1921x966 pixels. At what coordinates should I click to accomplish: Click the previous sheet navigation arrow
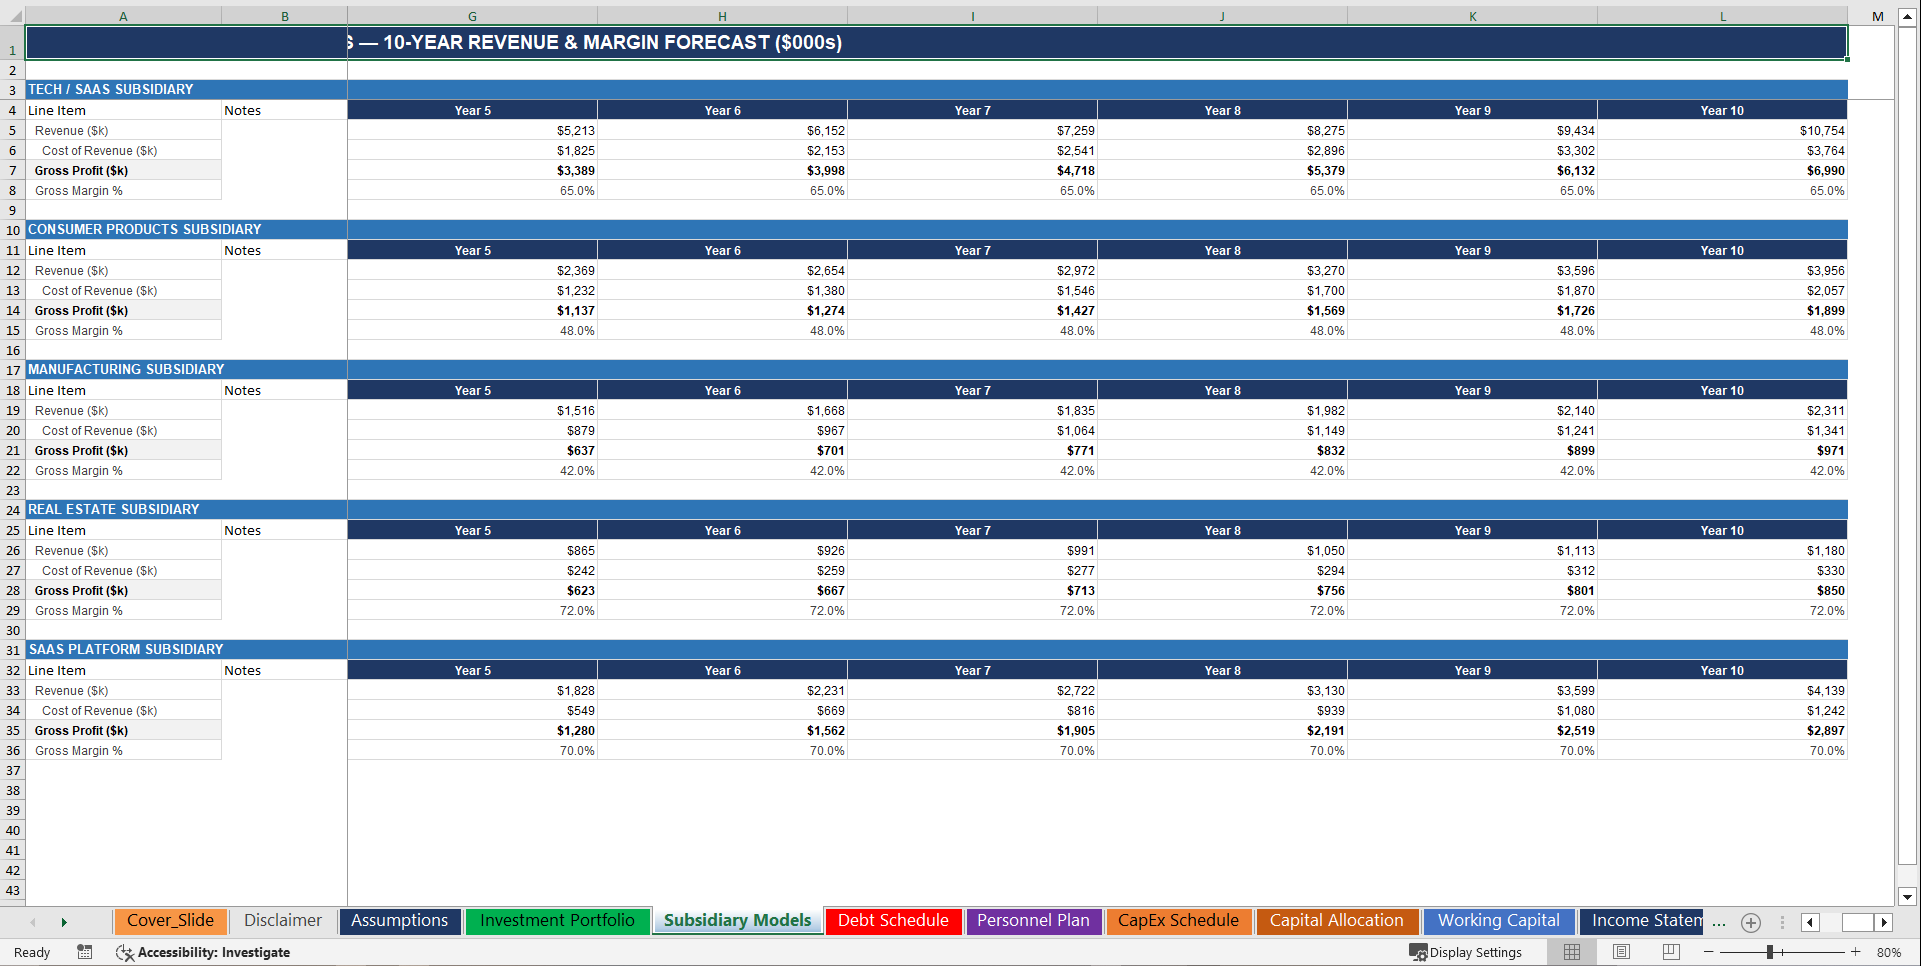pos(33,921)
